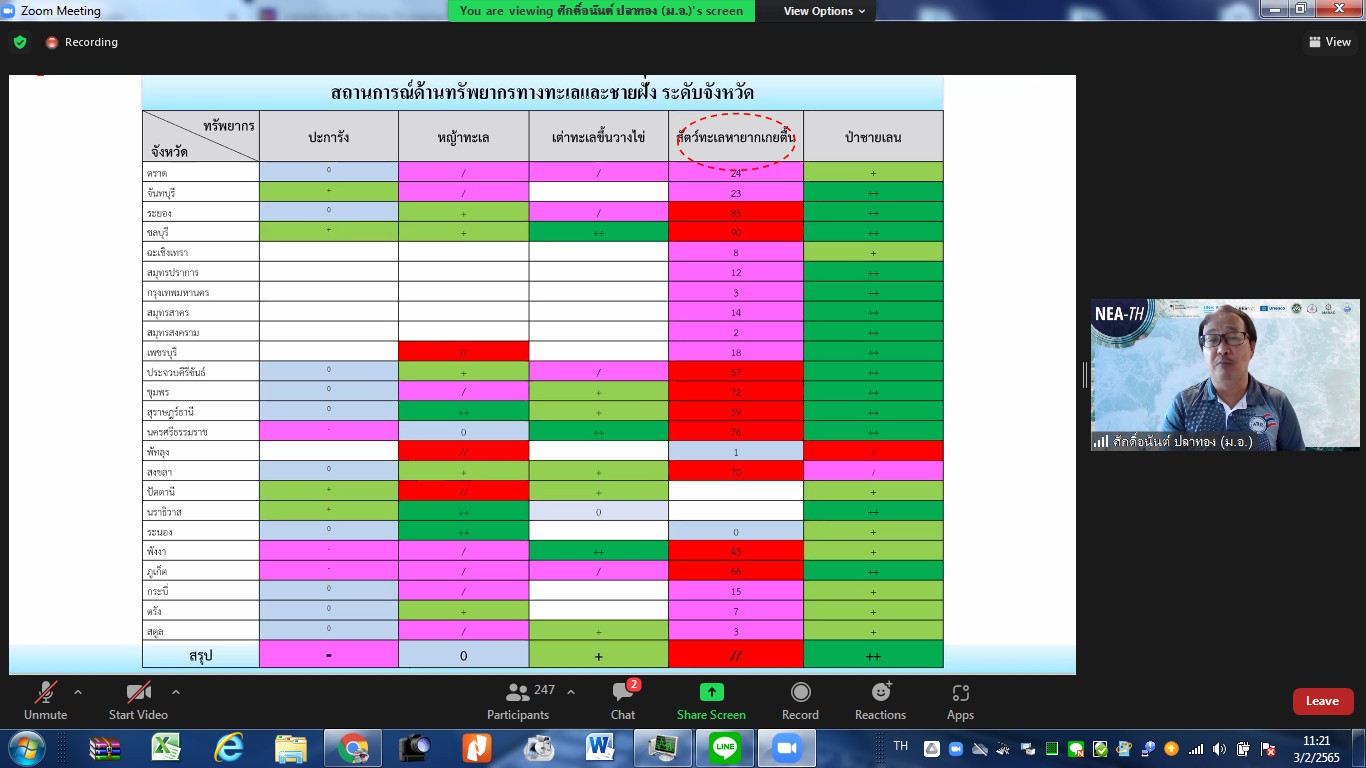
Task: Open Windows Start menu
Action: click(24, 748)
